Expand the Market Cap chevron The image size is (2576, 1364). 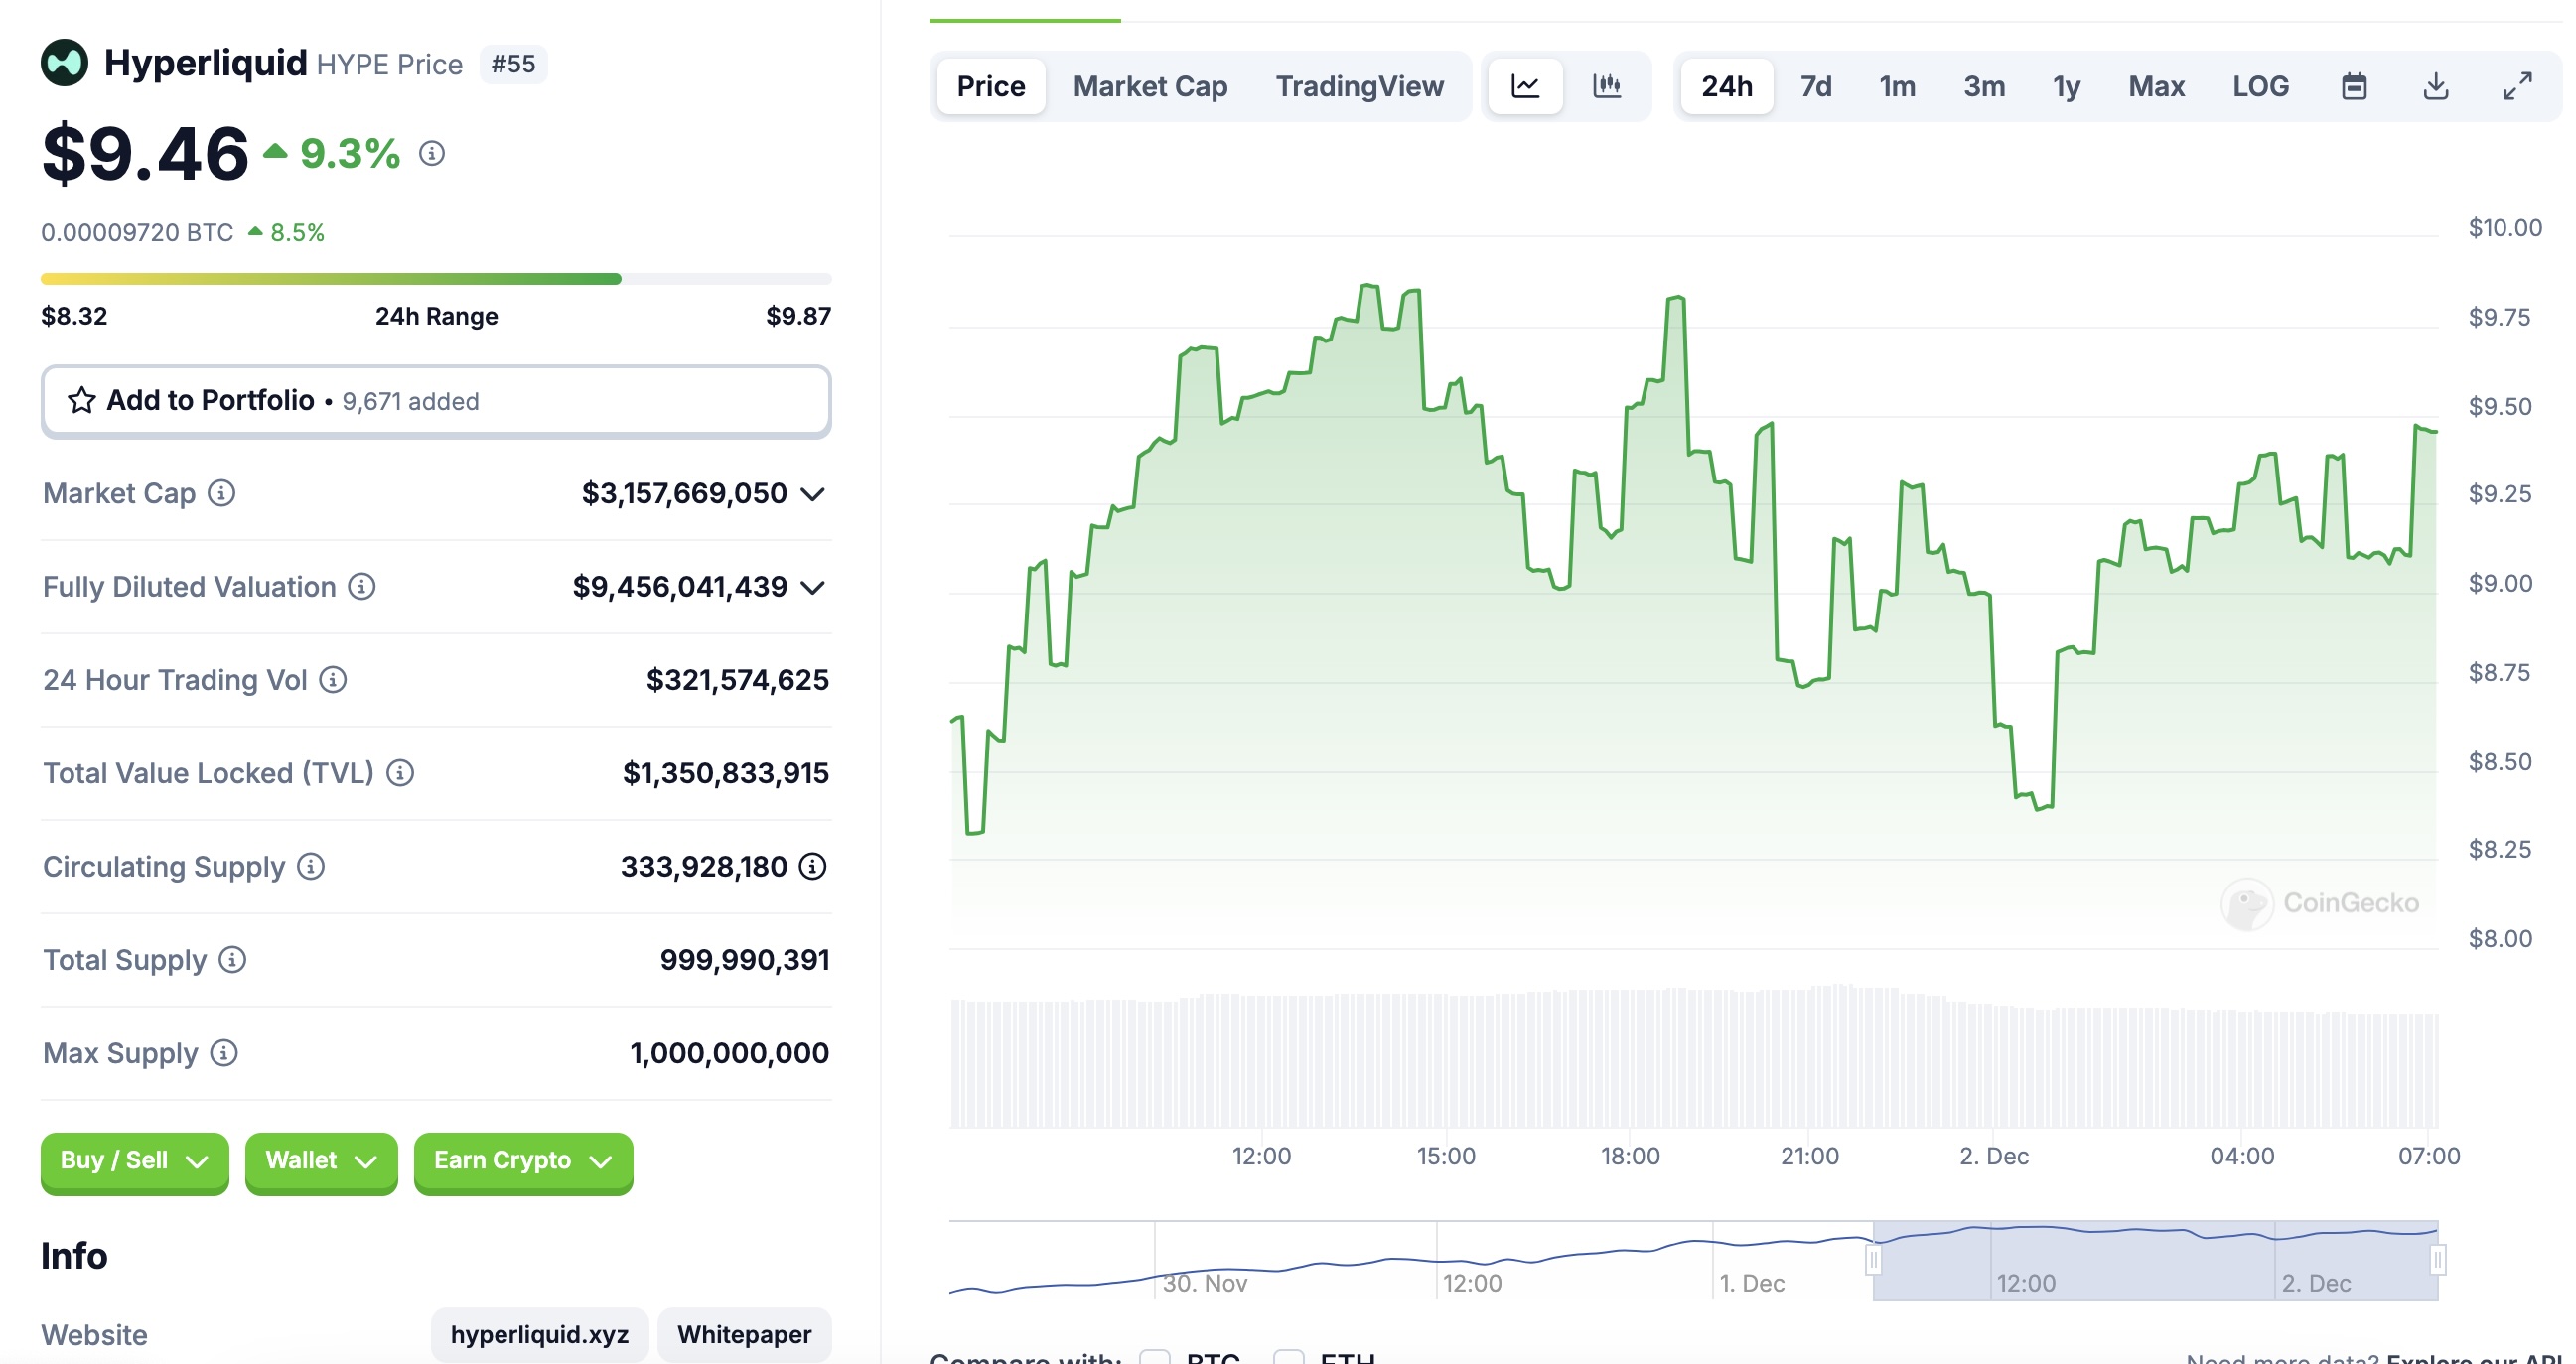[813, 494]
